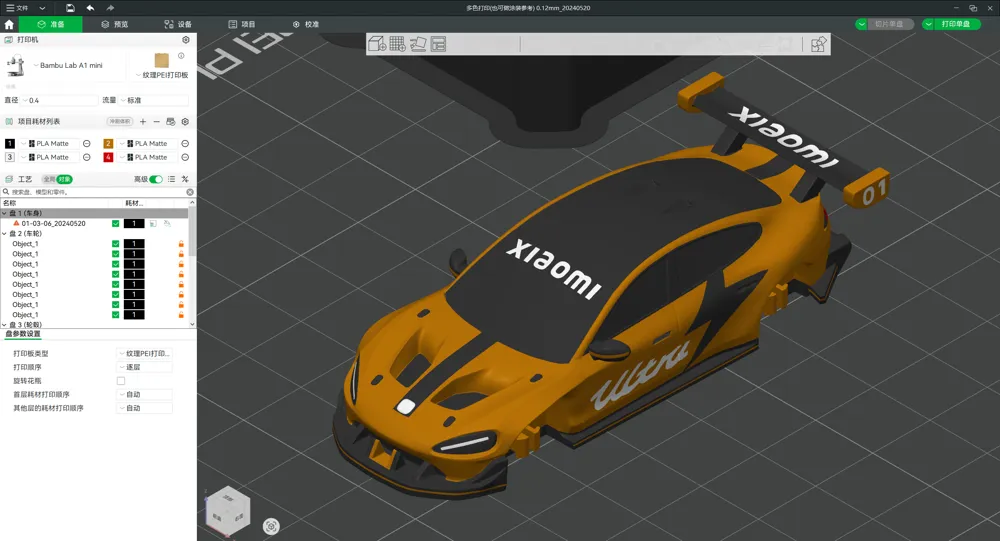Enable the 旋转花瓶 spiral vase checkbox

point(121,381)
